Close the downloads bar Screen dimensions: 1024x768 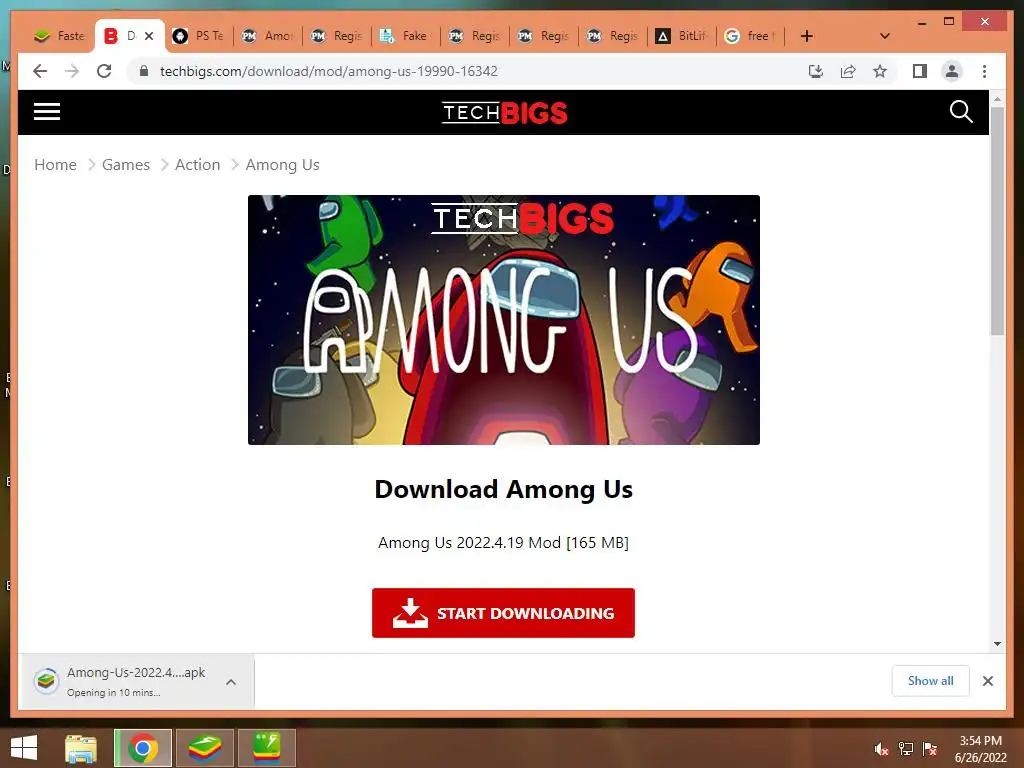click(988, 681)
